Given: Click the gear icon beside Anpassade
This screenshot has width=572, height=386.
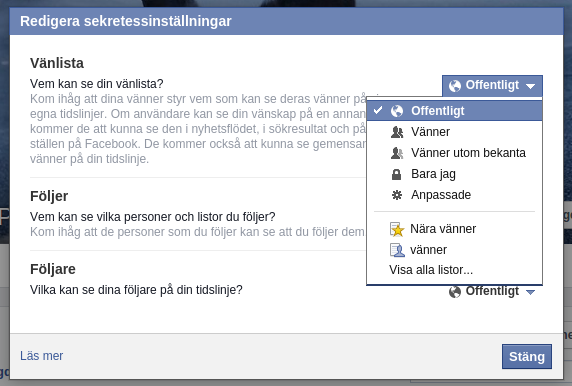Looking at the screenshot, I should pos(397,195).
